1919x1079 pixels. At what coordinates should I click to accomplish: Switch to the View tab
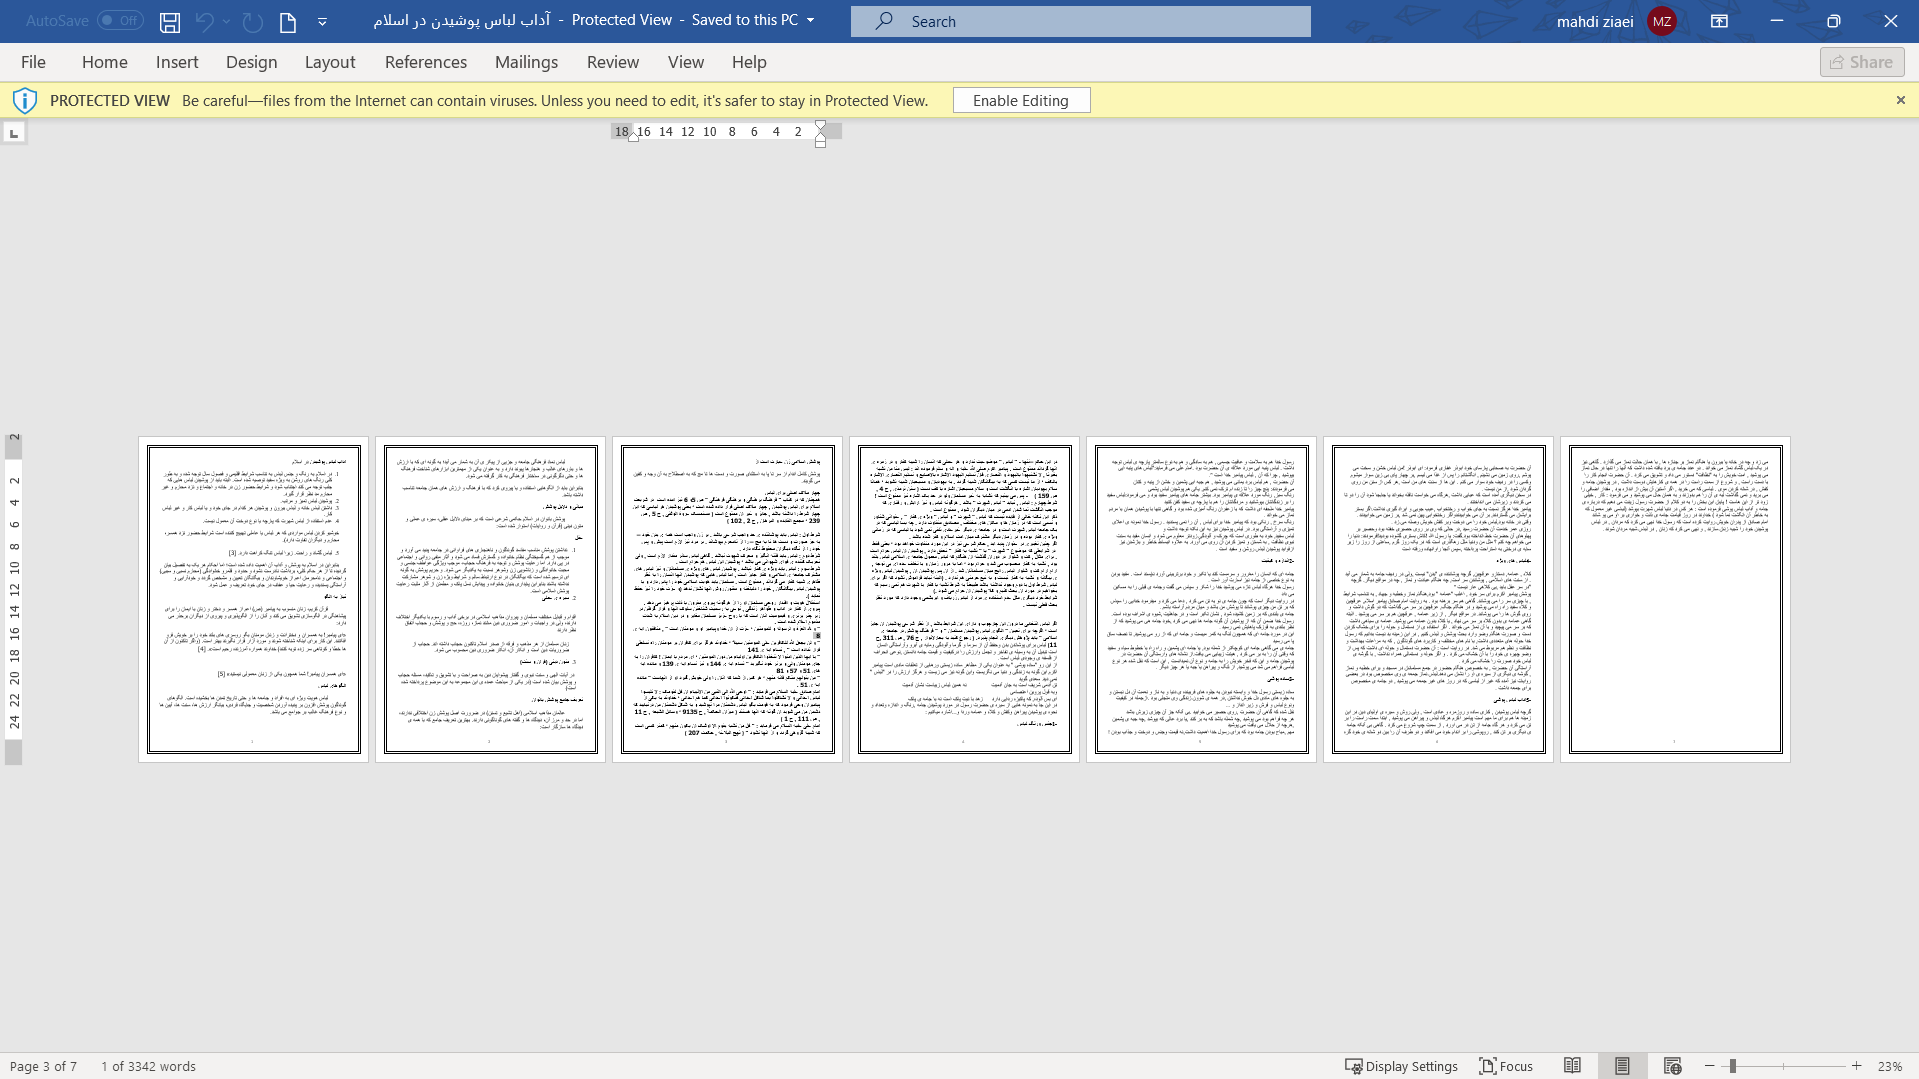686,62
